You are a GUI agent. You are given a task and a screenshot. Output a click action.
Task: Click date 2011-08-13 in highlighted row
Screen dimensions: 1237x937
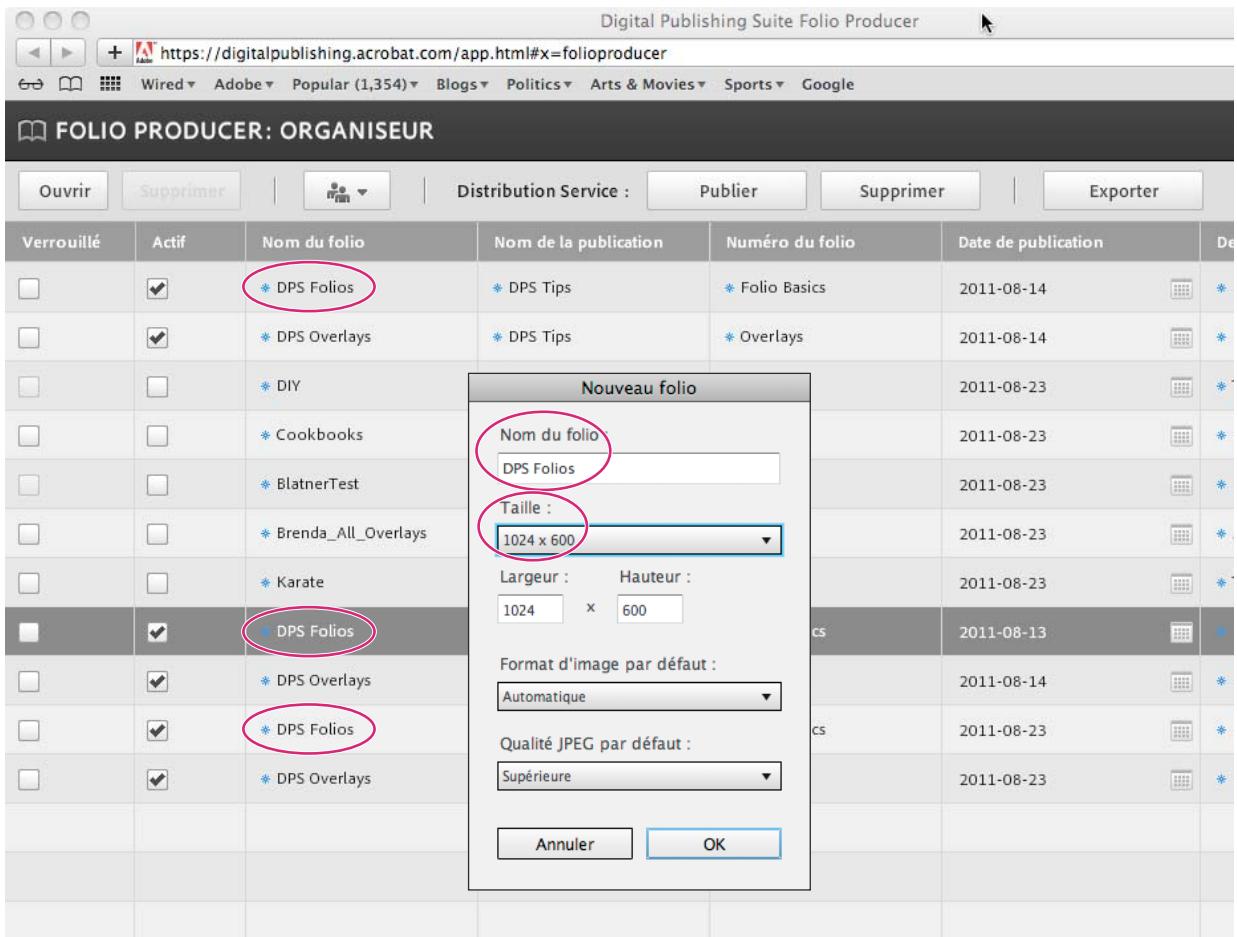[x=1002, y=632]
